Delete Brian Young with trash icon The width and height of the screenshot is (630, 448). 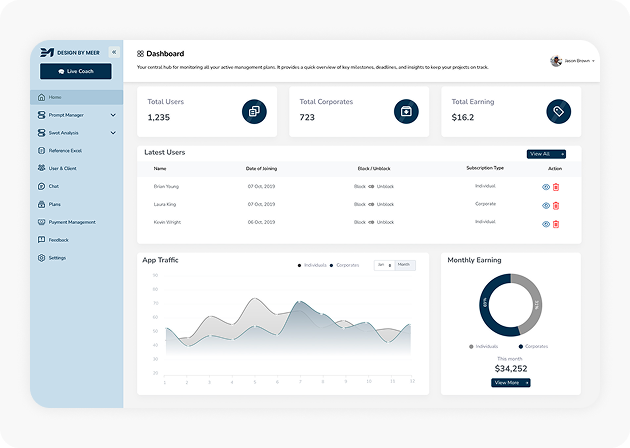point(556,187)
